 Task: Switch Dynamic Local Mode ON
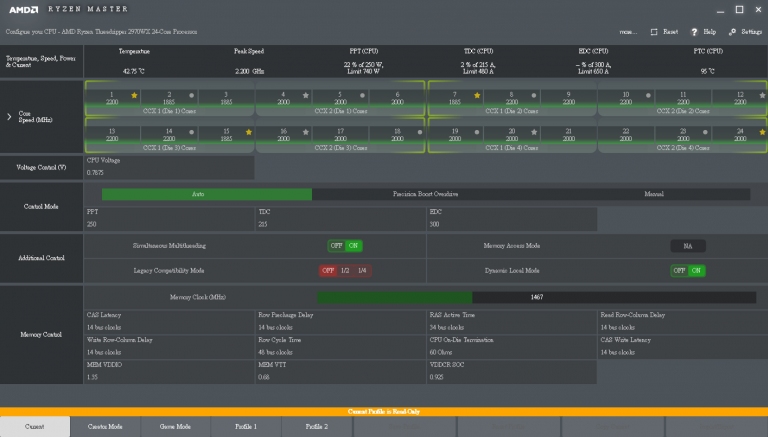(x=696, y=270)
